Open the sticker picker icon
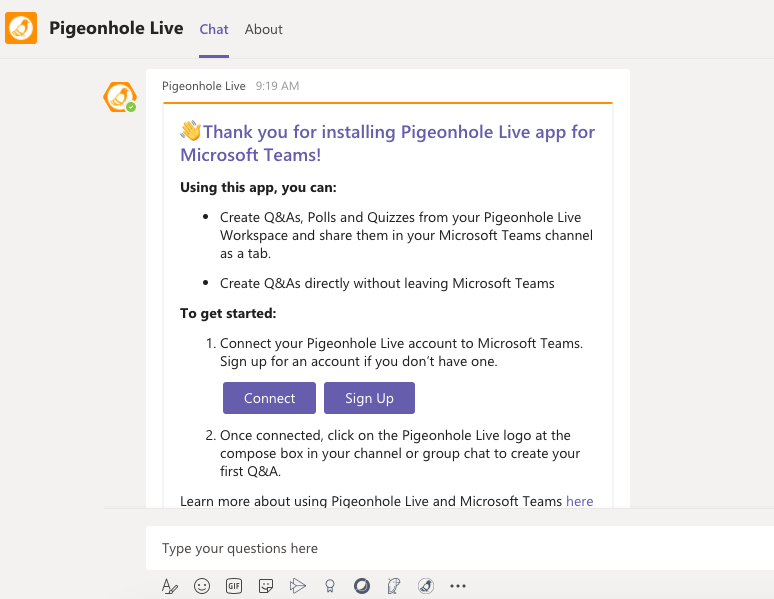This screenshot has height=599, width=774. 266,586
